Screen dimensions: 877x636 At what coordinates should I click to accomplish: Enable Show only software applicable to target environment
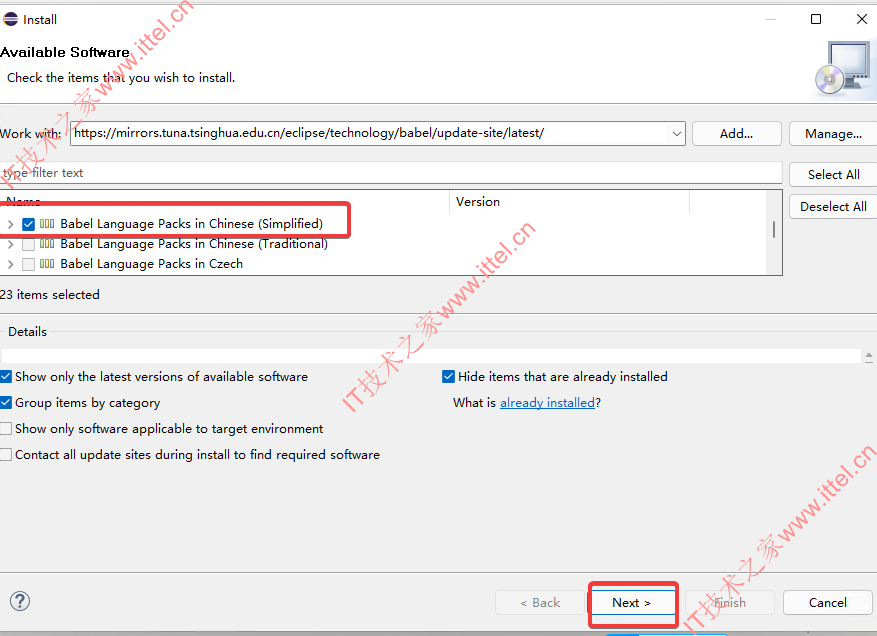tap(6, 428)
